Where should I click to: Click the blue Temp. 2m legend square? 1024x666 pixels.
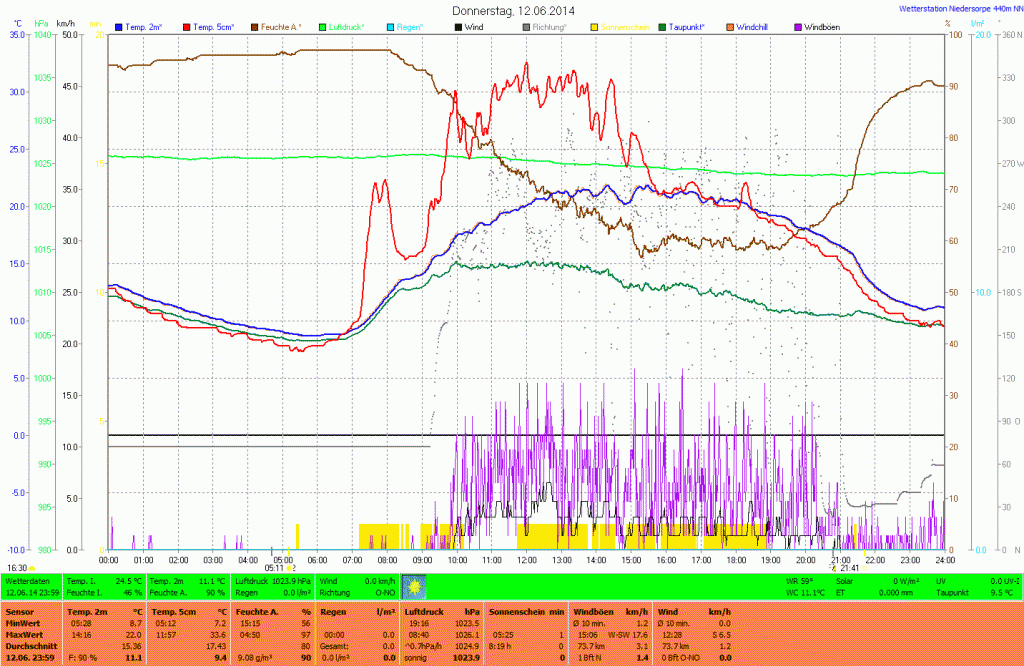pyautogui.click(x=119, y=27)
